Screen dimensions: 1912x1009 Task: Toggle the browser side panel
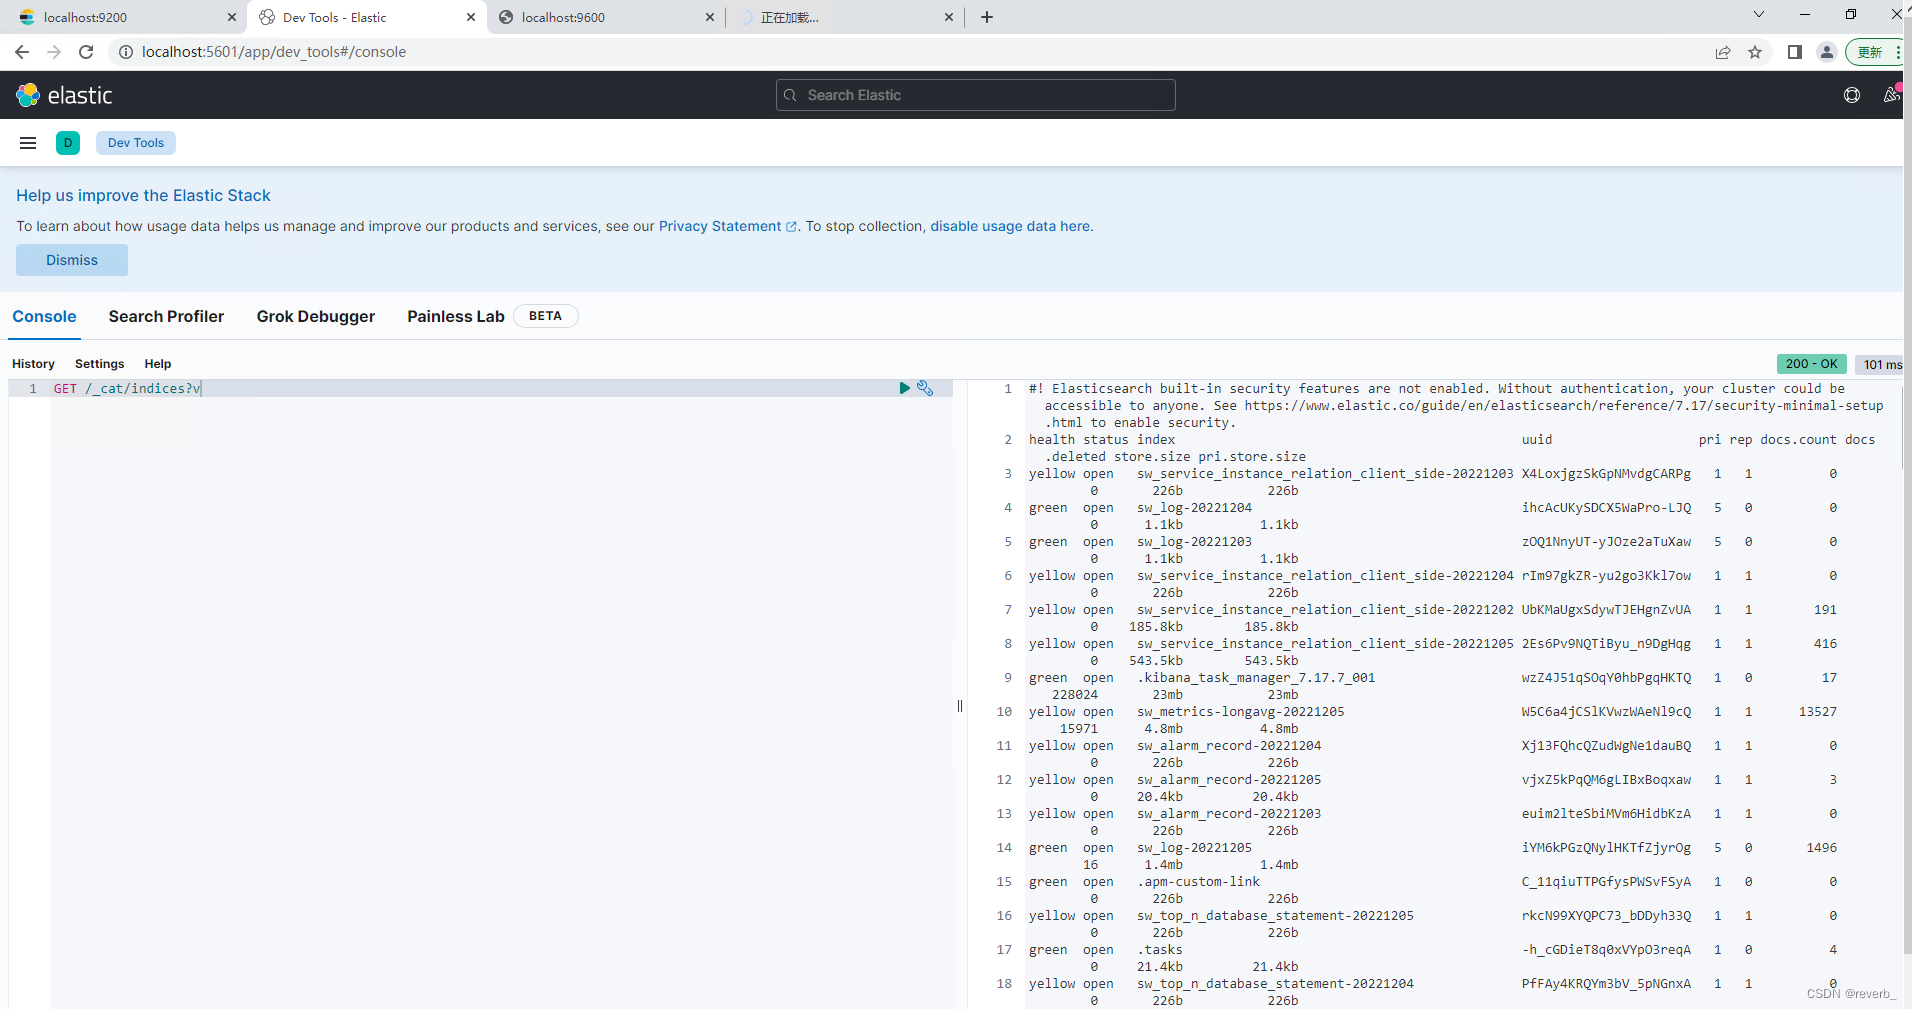[1794, 52]
